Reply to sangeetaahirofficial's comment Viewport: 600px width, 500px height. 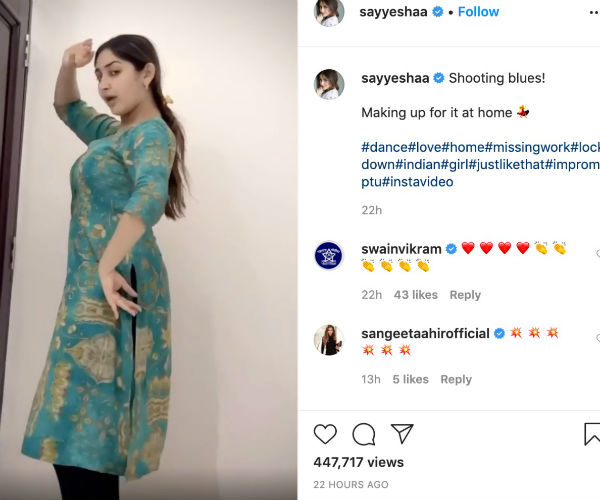tap(456, 379)
